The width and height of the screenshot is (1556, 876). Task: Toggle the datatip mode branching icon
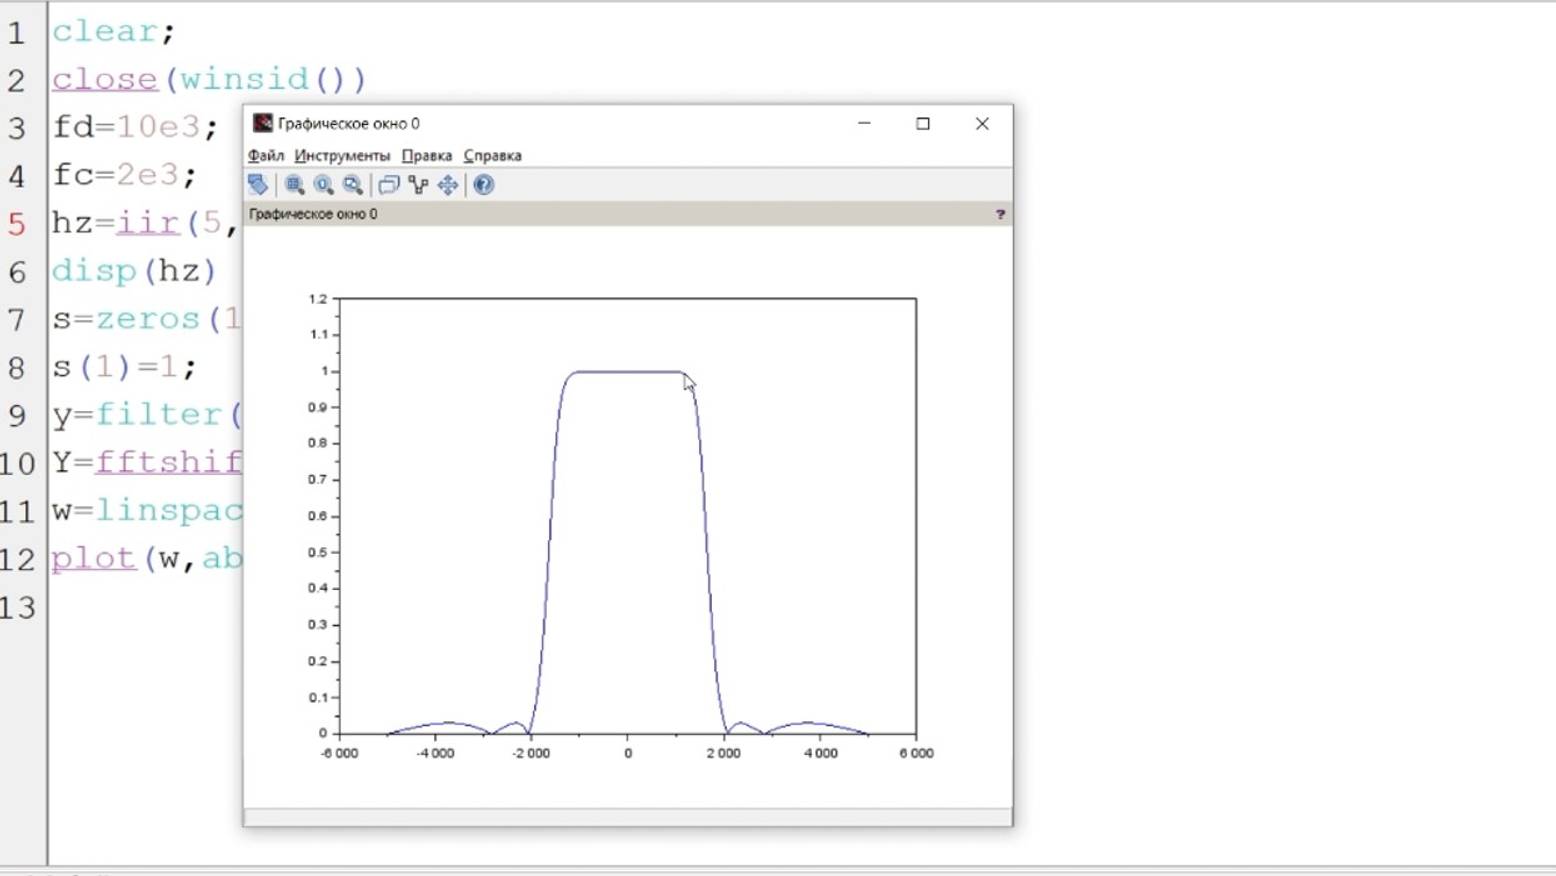[x=418, y=185]
